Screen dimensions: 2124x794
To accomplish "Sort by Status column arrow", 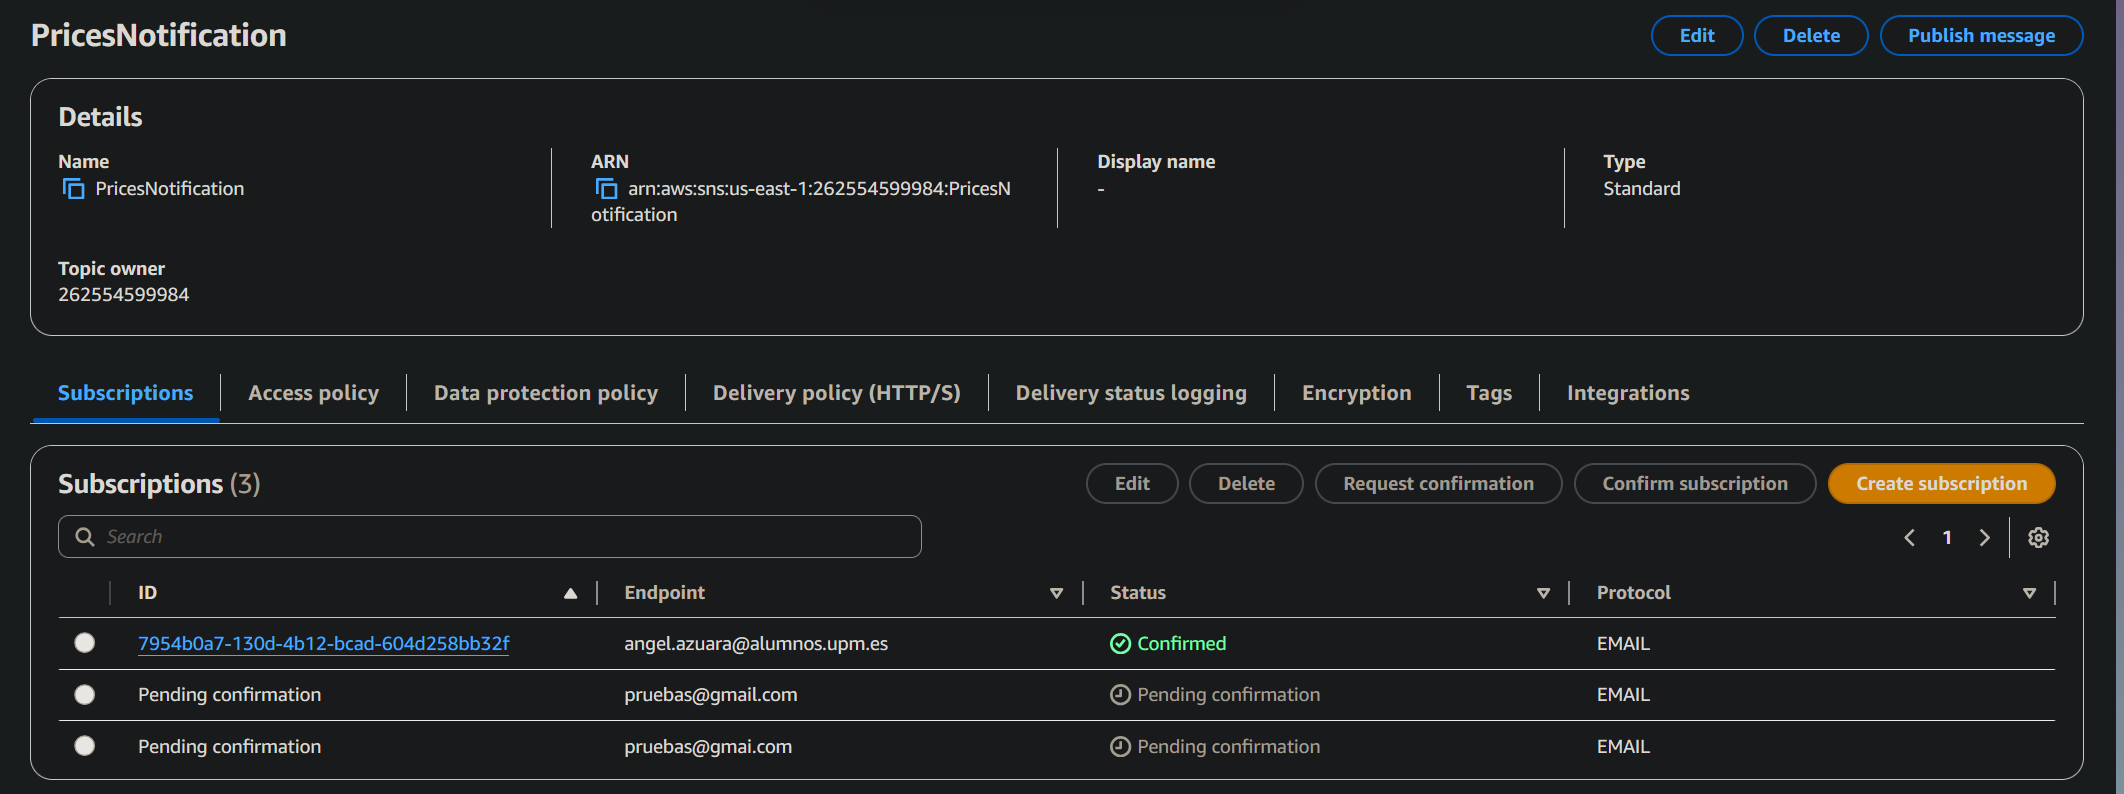I will 1543,593.
